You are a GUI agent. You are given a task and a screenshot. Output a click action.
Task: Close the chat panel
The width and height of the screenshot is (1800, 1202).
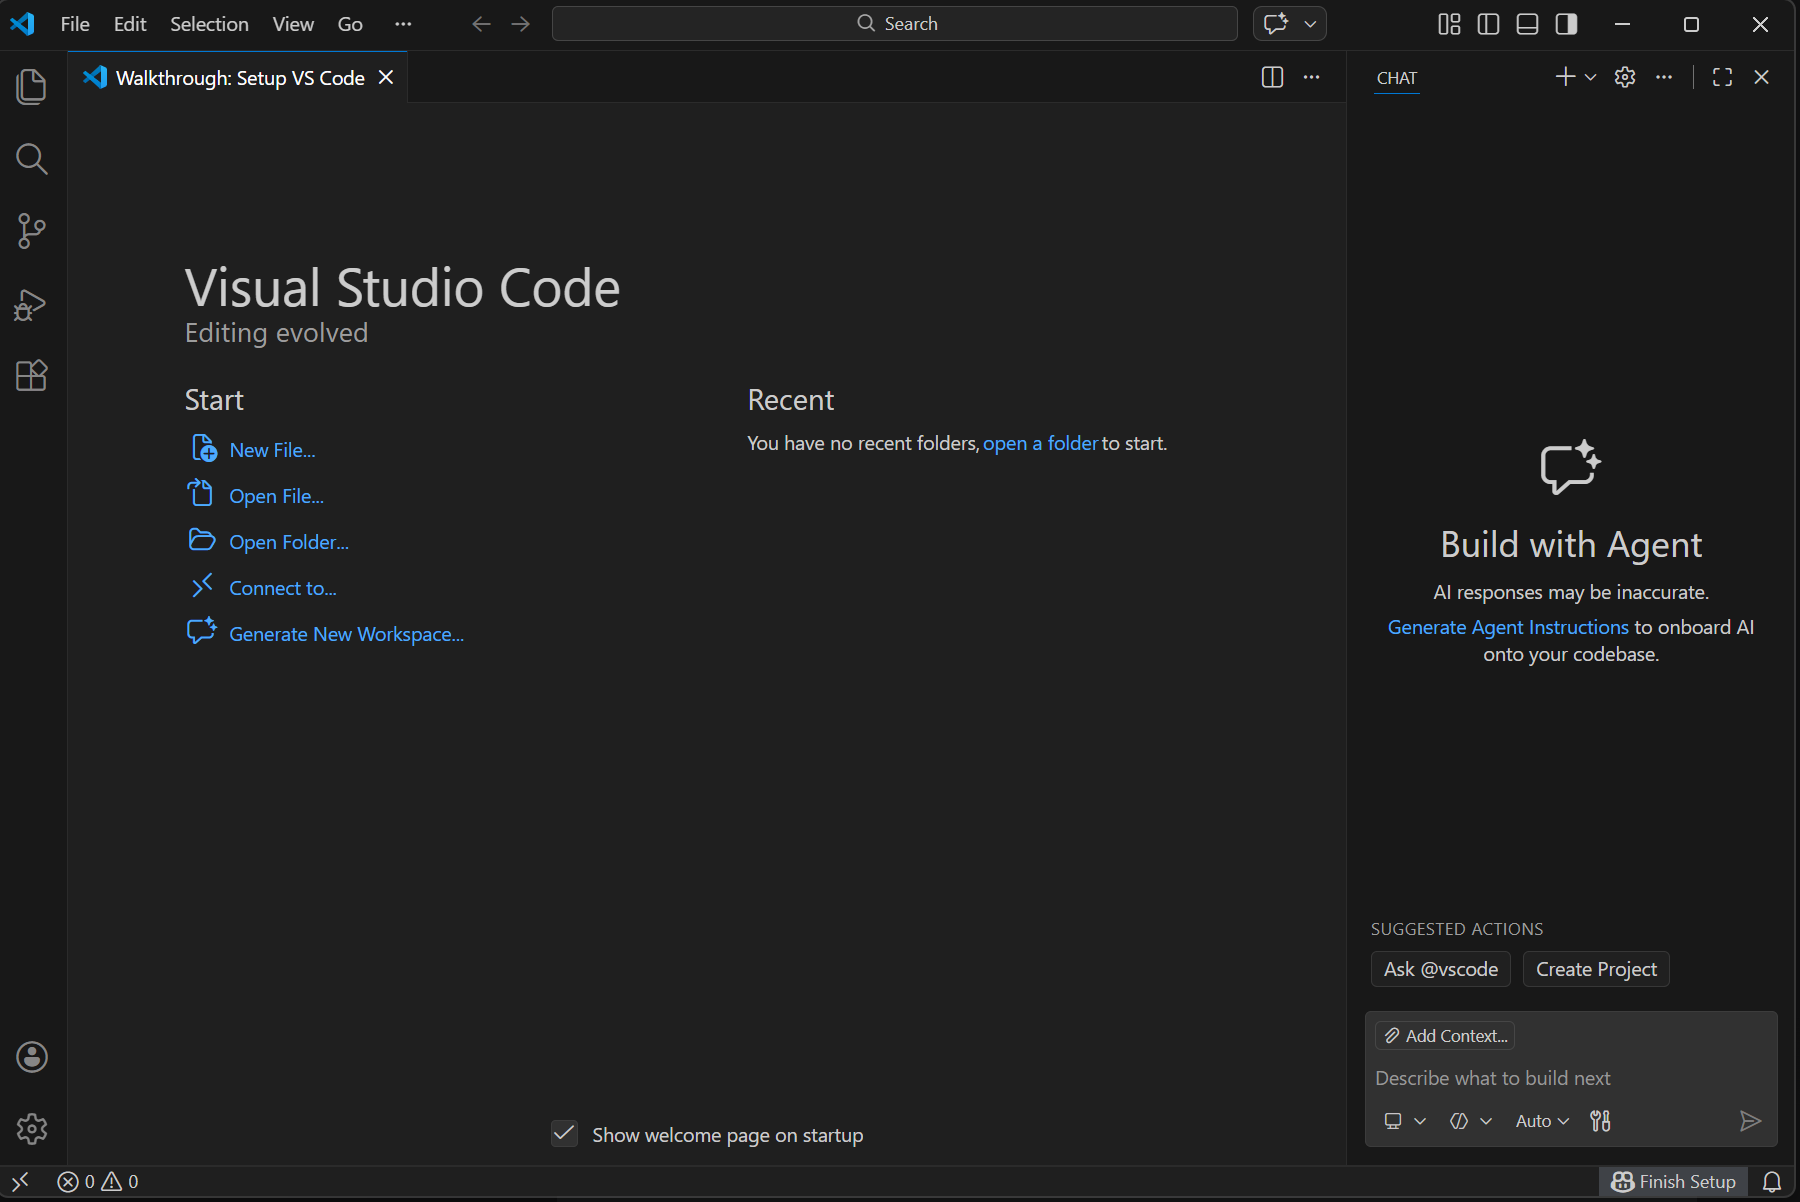[x=1762, y=77]
